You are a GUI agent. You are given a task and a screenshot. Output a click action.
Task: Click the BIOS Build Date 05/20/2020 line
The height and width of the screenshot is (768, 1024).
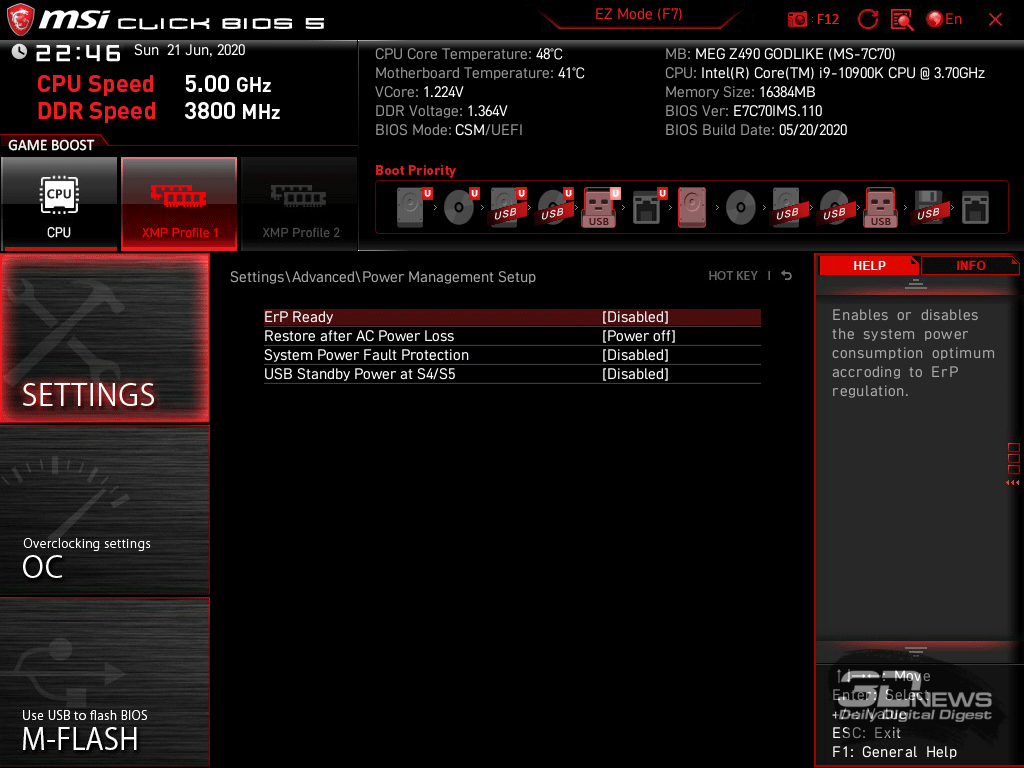click(x=756, y=130)
